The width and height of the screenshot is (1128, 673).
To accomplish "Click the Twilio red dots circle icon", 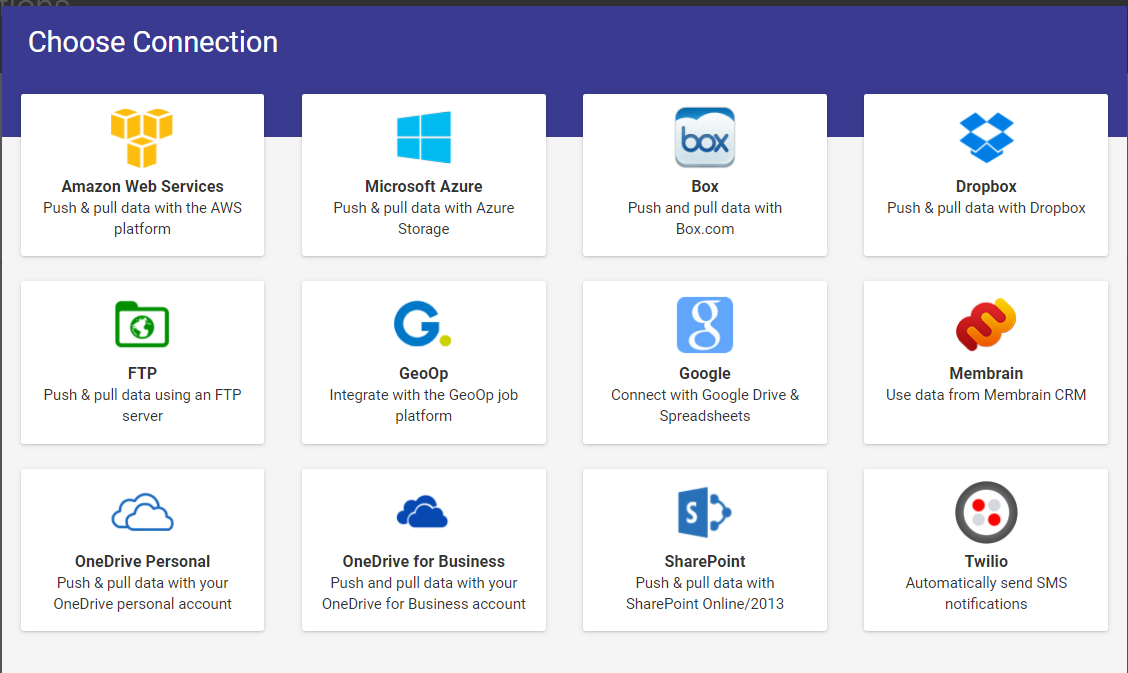I will pos(986,513).
